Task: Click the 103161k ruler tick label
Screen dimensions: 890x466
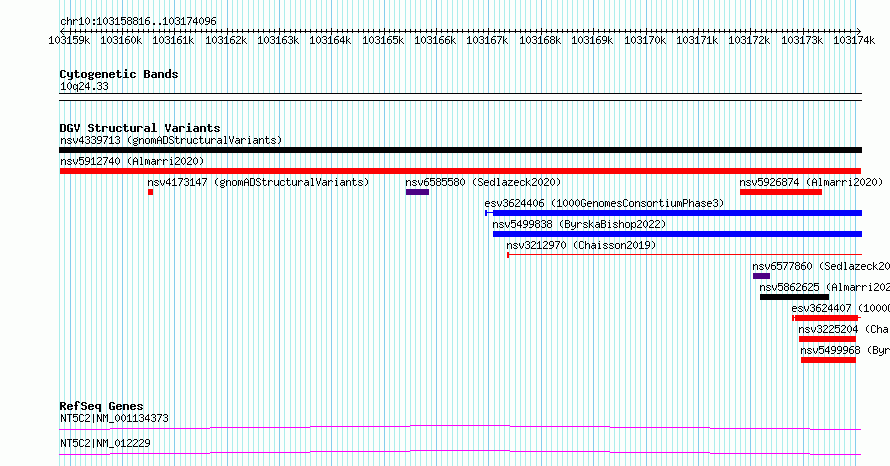Action: pos(174,40)
